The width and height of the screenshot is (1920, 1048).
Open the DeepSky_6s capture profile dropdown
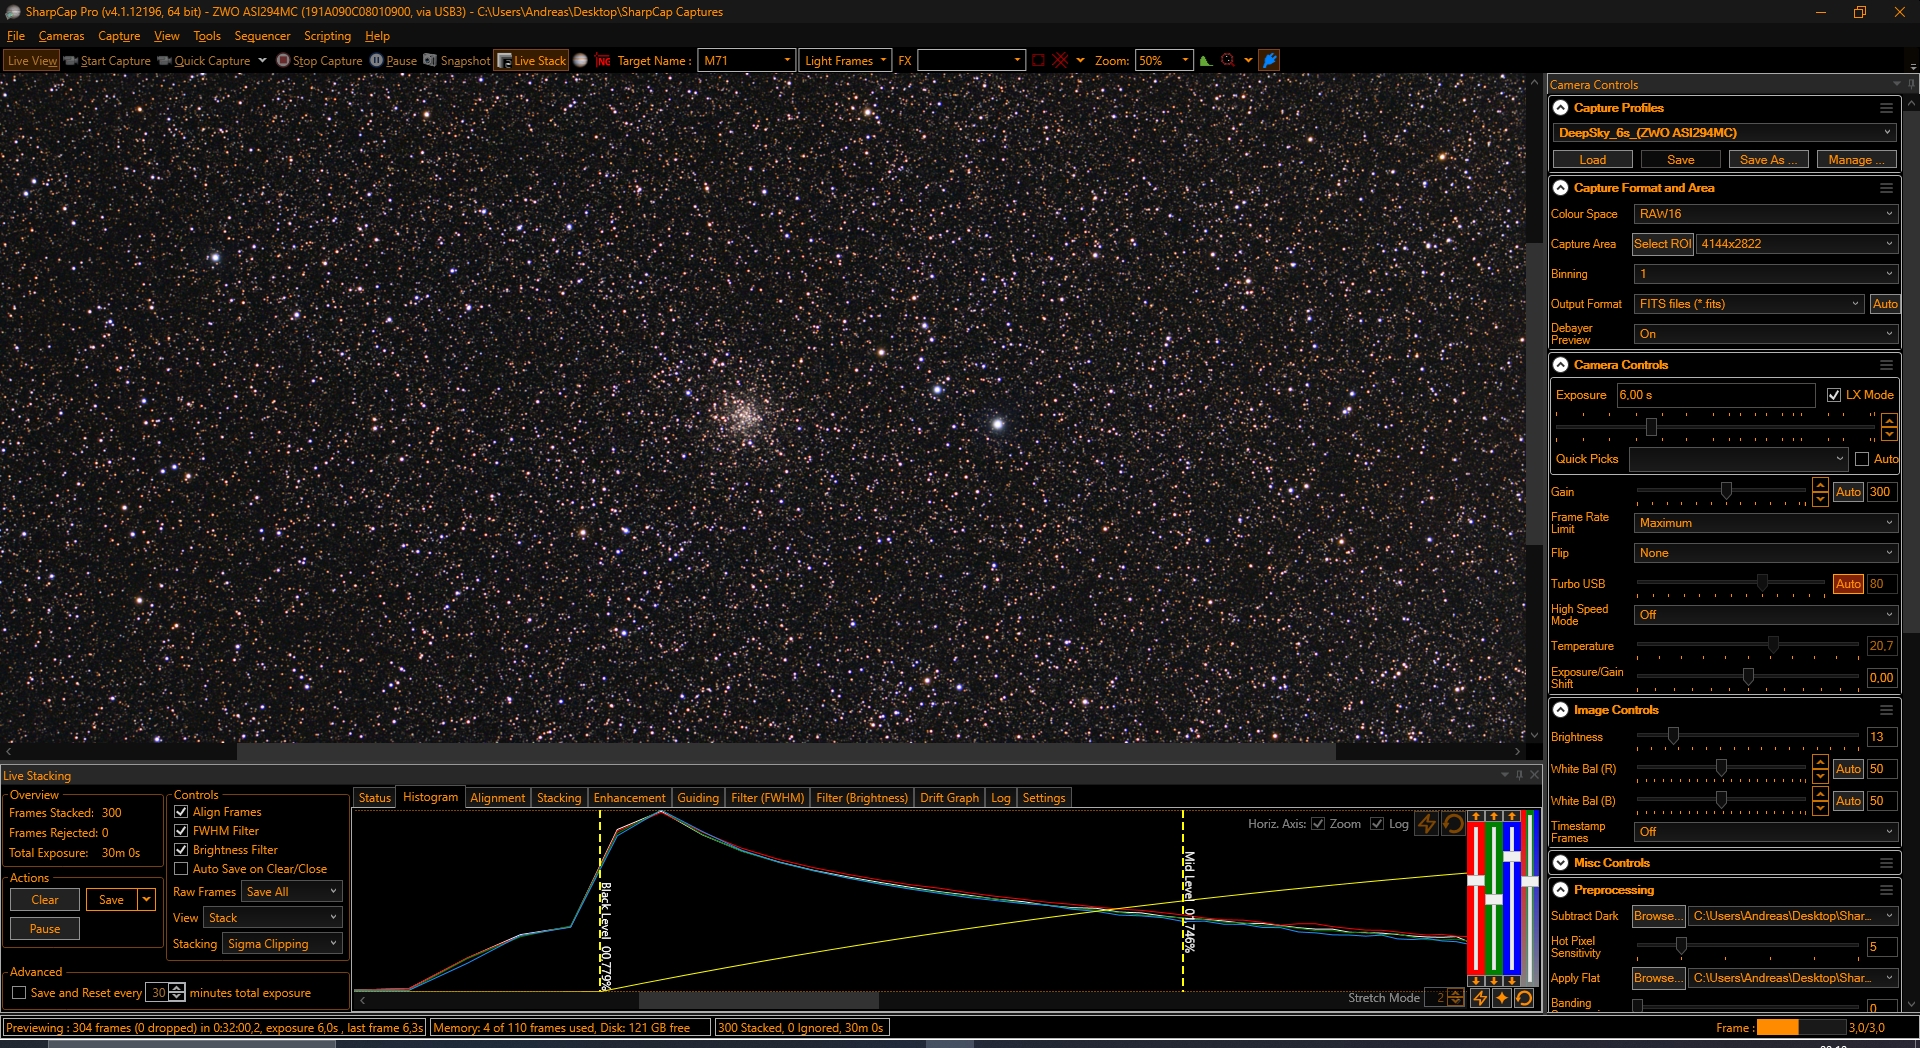tap(1724, 133)
